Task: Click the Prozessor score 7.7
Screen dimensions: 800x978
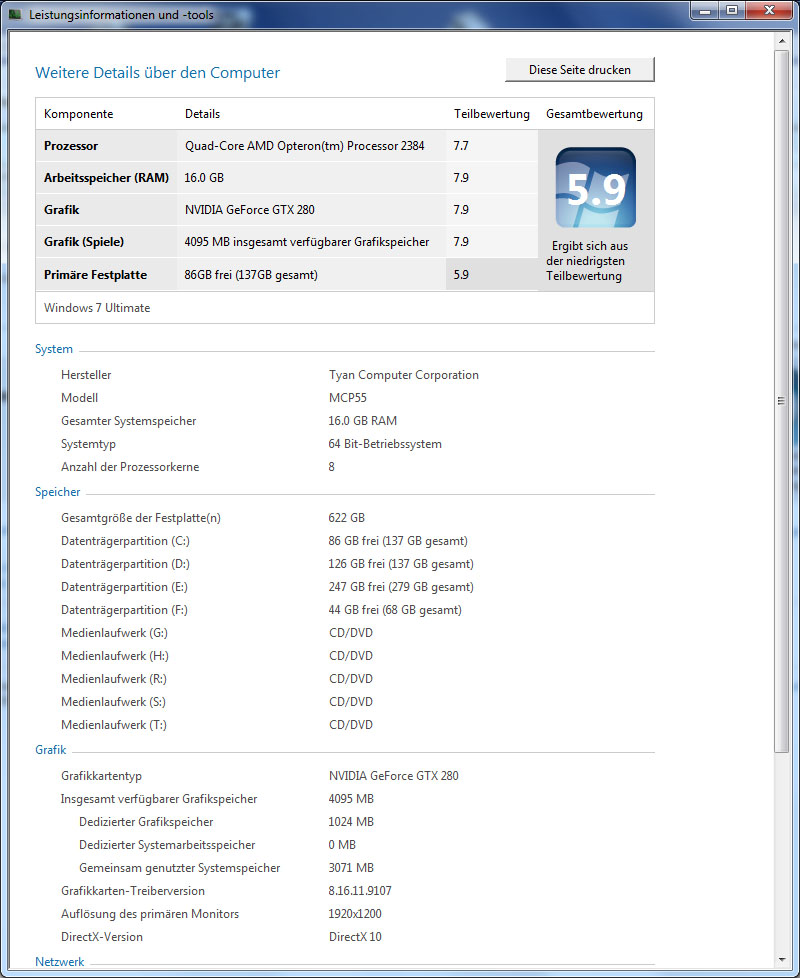Action: 461,146
